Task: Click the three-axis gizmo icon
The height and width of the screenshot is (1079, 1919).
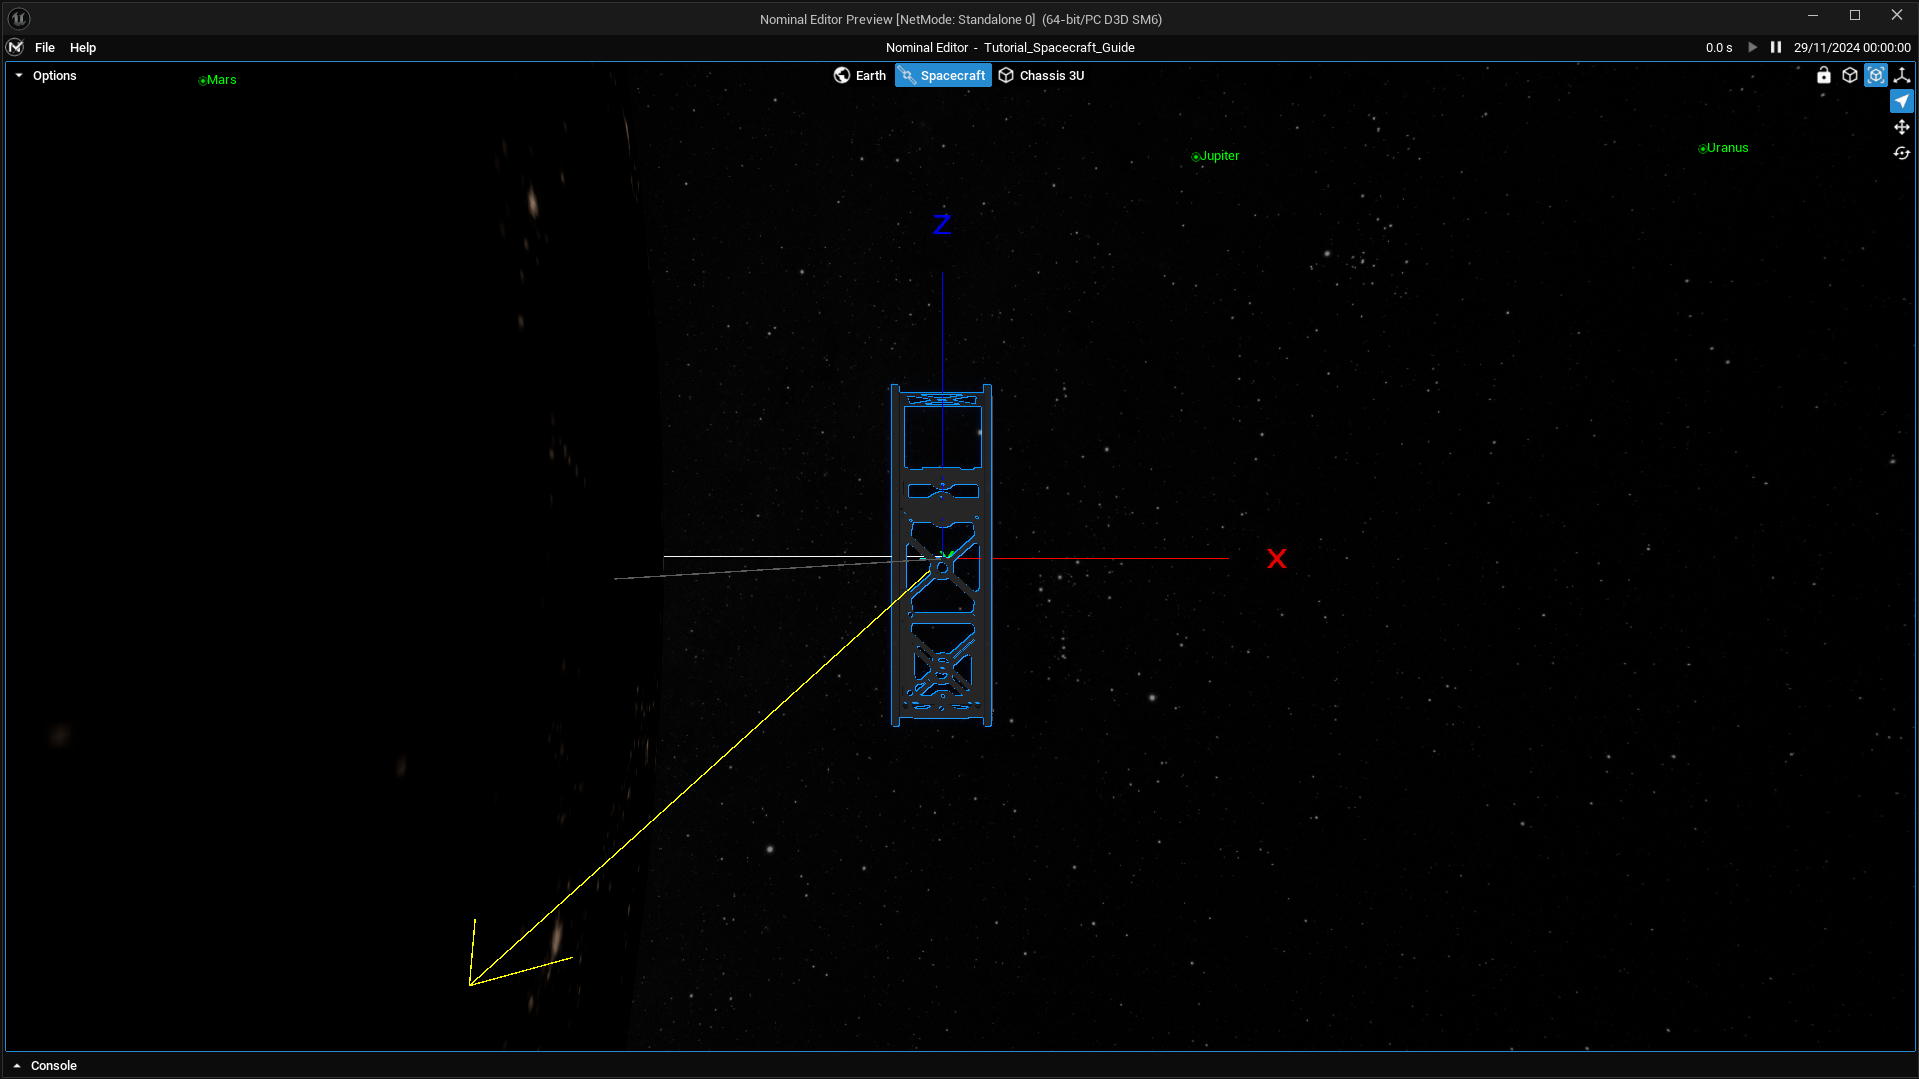Action: tap(1901, 75)
